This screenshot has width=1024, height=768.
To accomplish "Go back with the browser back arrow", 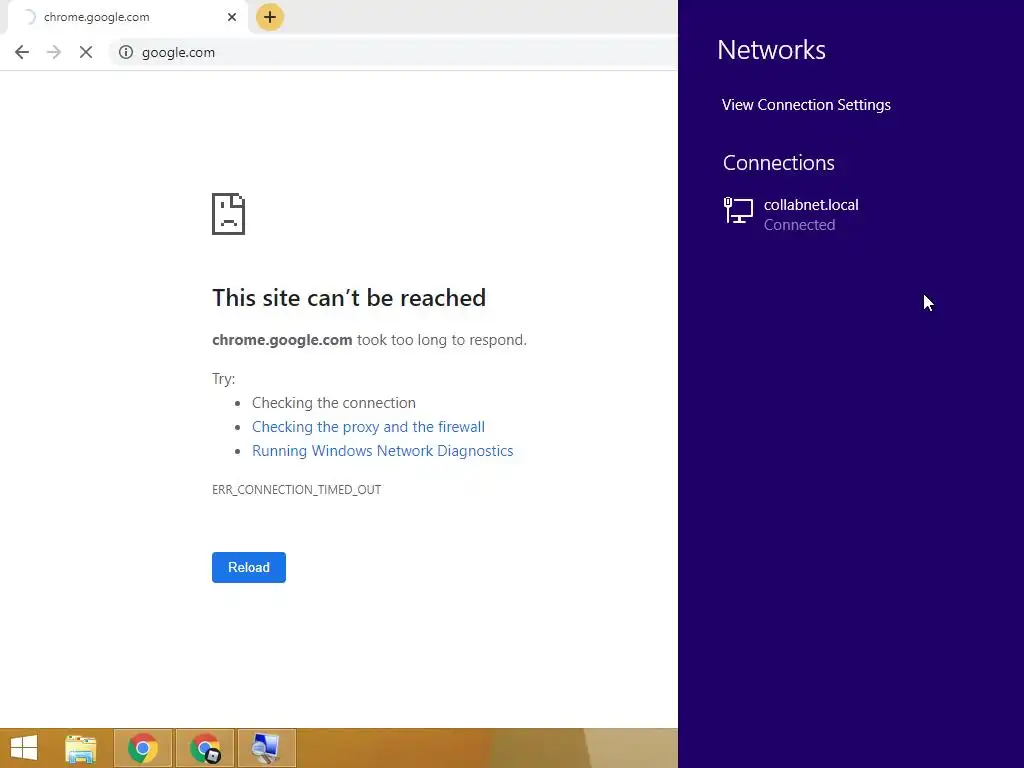I will [x=22, y=52].
